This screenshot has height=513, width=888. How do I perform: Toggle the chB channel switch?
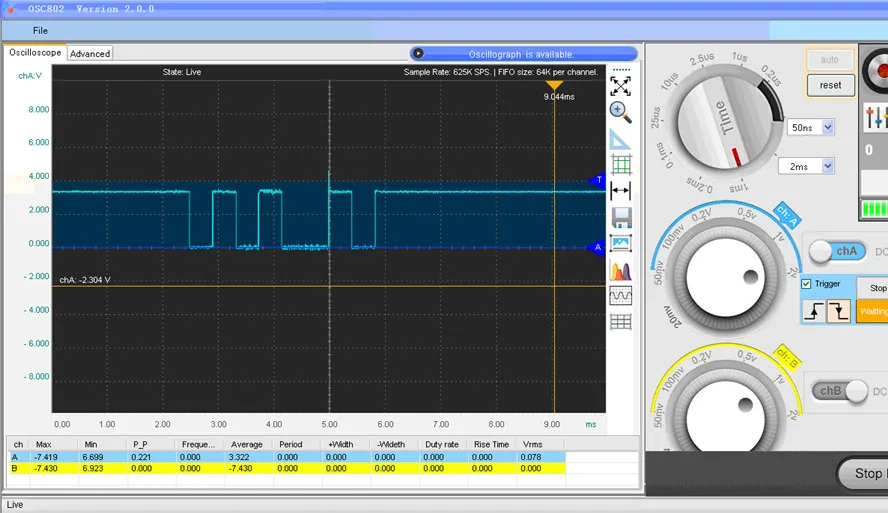point(838,392)
